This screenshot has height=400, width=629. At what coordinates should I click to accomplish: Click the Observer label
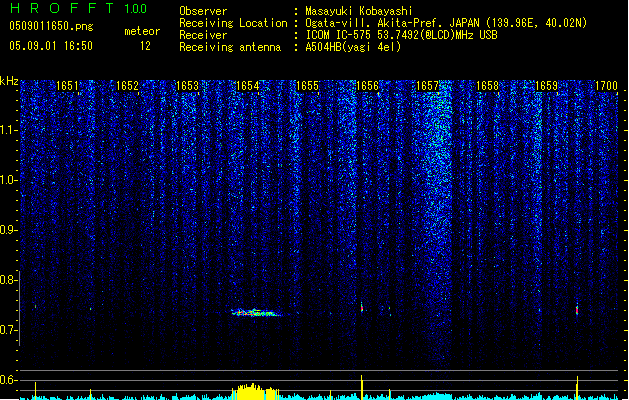pyautogui.click(x=203, y=11)
